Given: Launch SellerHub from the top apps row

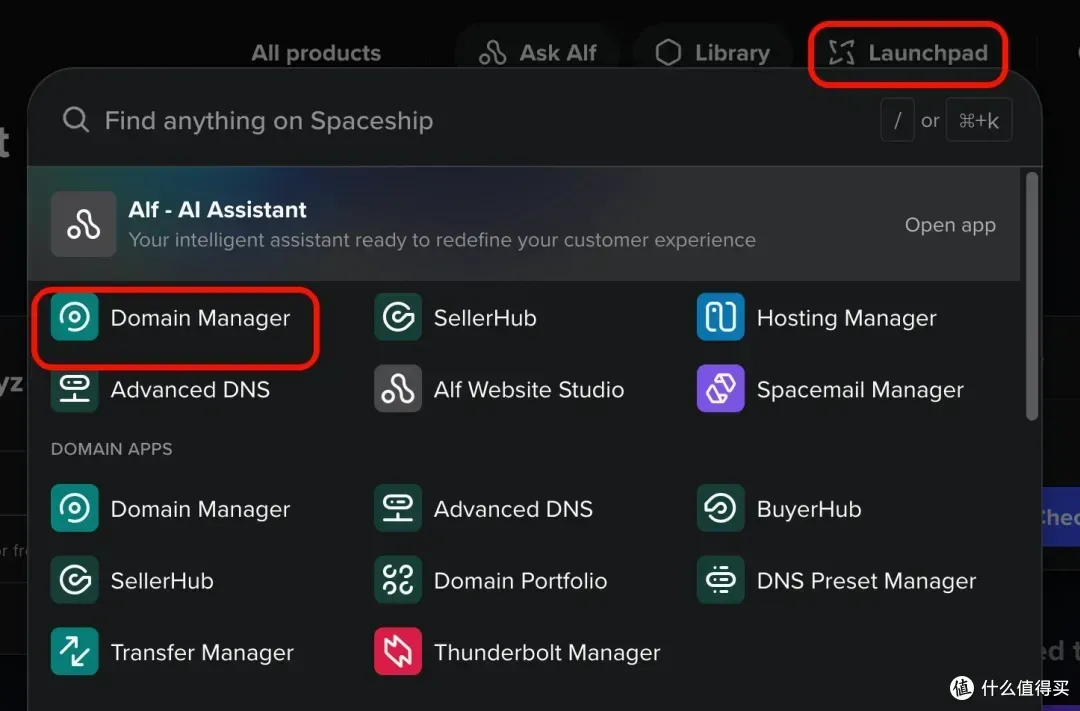Looking at the screenshot, I should pos(398,318).
